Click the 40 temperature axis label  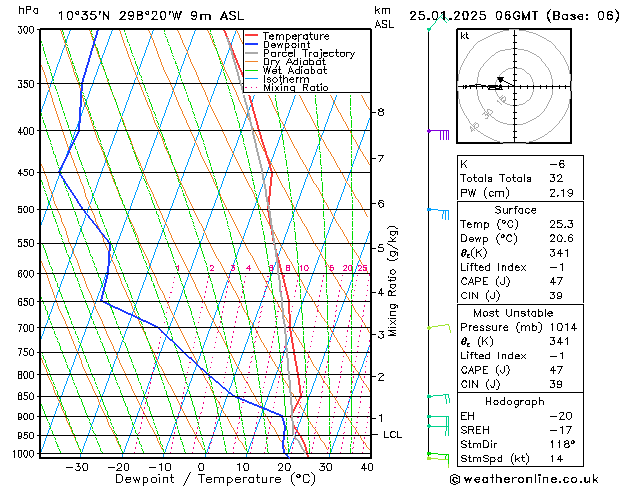pyautogui.click(x=367, y=467)
